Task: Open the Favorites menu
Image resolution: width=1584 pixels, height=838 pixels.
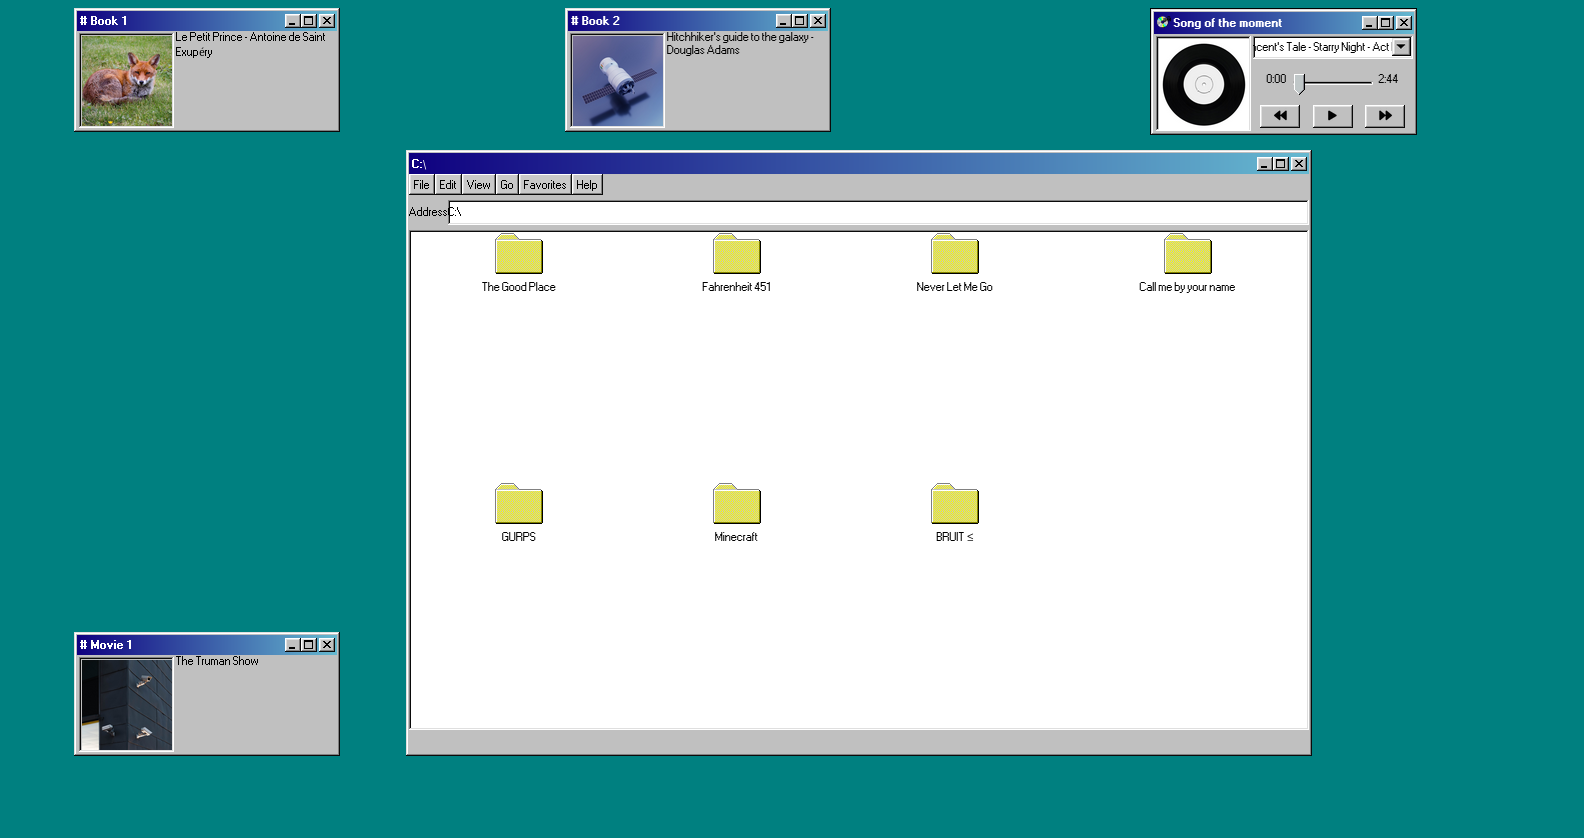Action: 544,185
